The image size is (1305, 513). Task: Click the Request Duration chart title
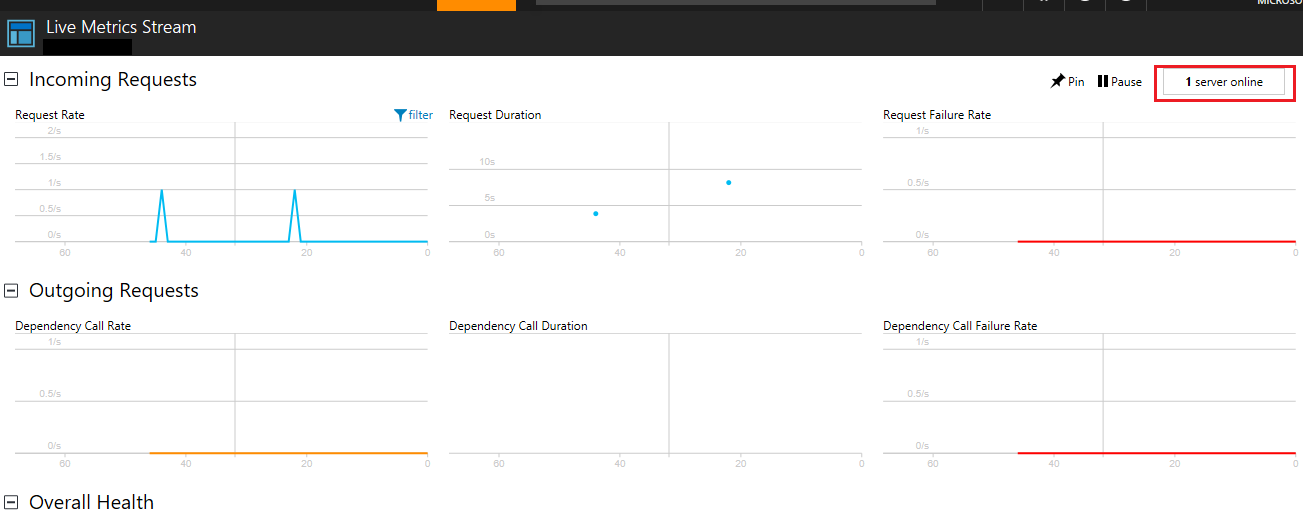[x=495, y=115]
